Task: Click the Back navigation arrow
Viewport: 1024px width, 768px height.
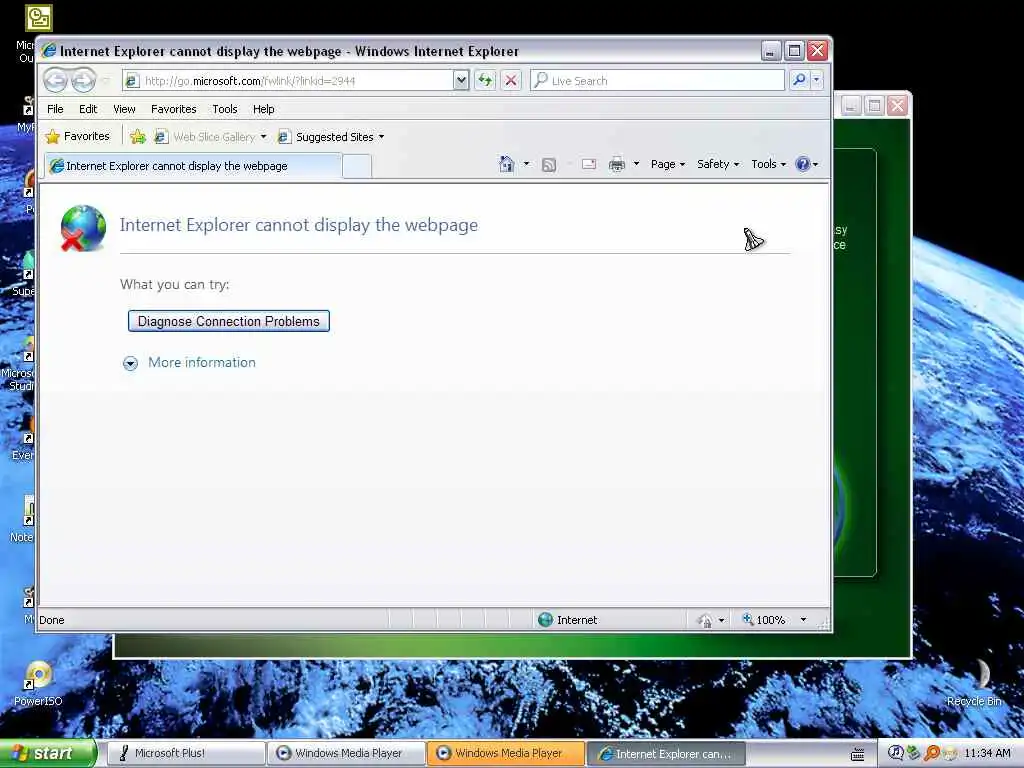Action: click(56, 80)
